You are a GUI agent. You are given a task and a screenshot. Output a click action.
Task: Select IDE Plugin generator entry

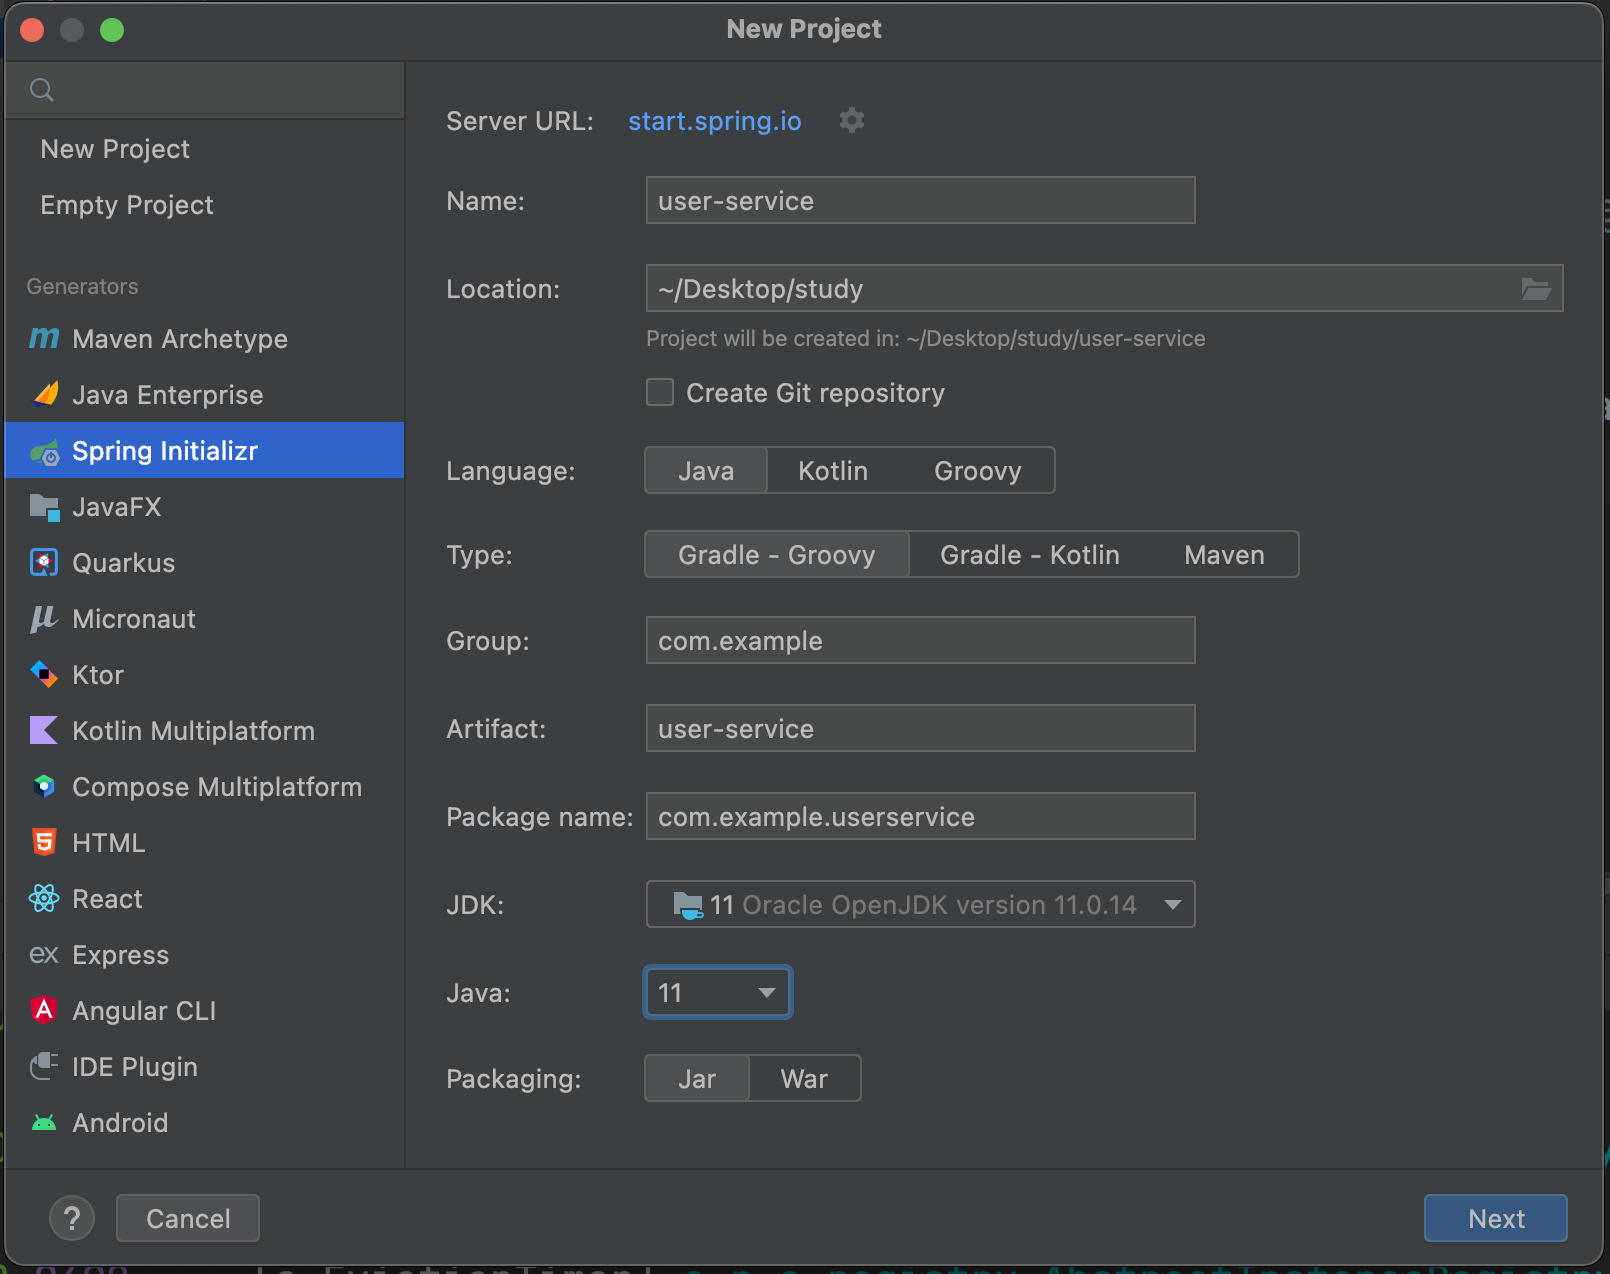coord(205,1066)
